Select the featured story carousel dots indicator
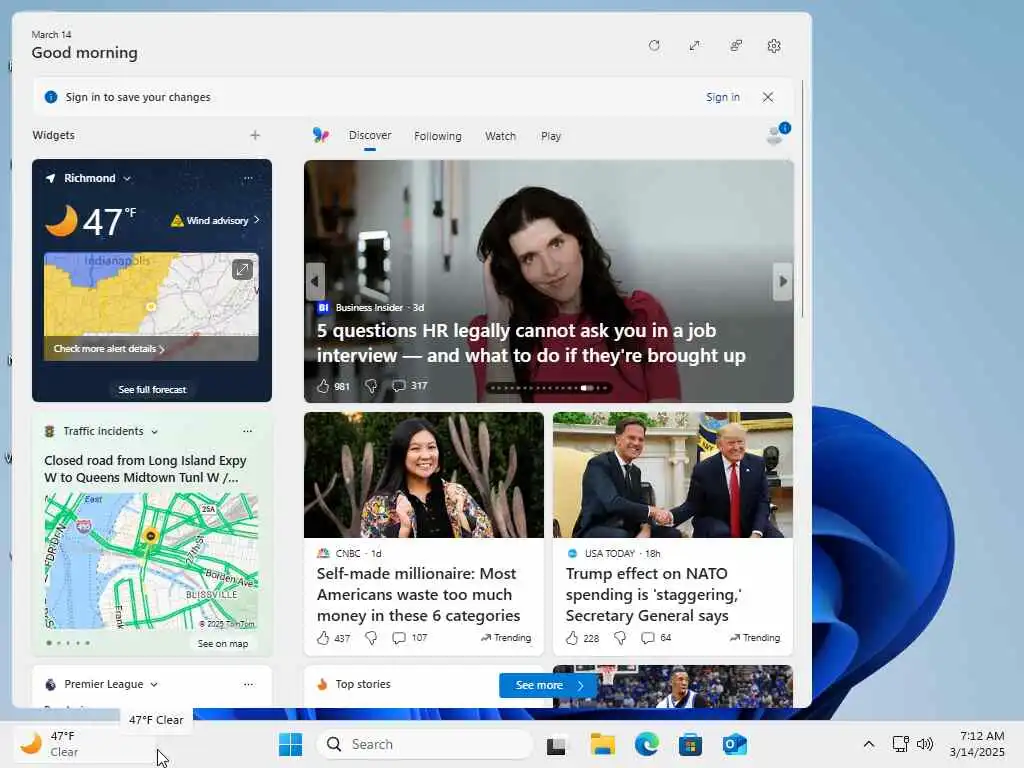 coord(549,388)
